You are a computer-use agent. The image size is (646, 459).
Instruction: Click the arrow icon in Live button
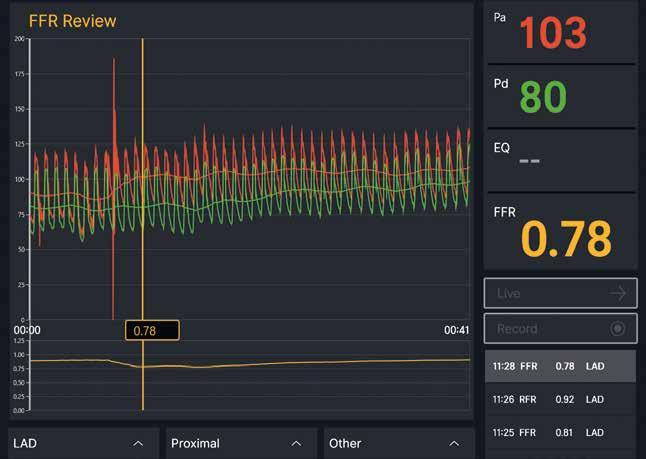coord(618,293)
